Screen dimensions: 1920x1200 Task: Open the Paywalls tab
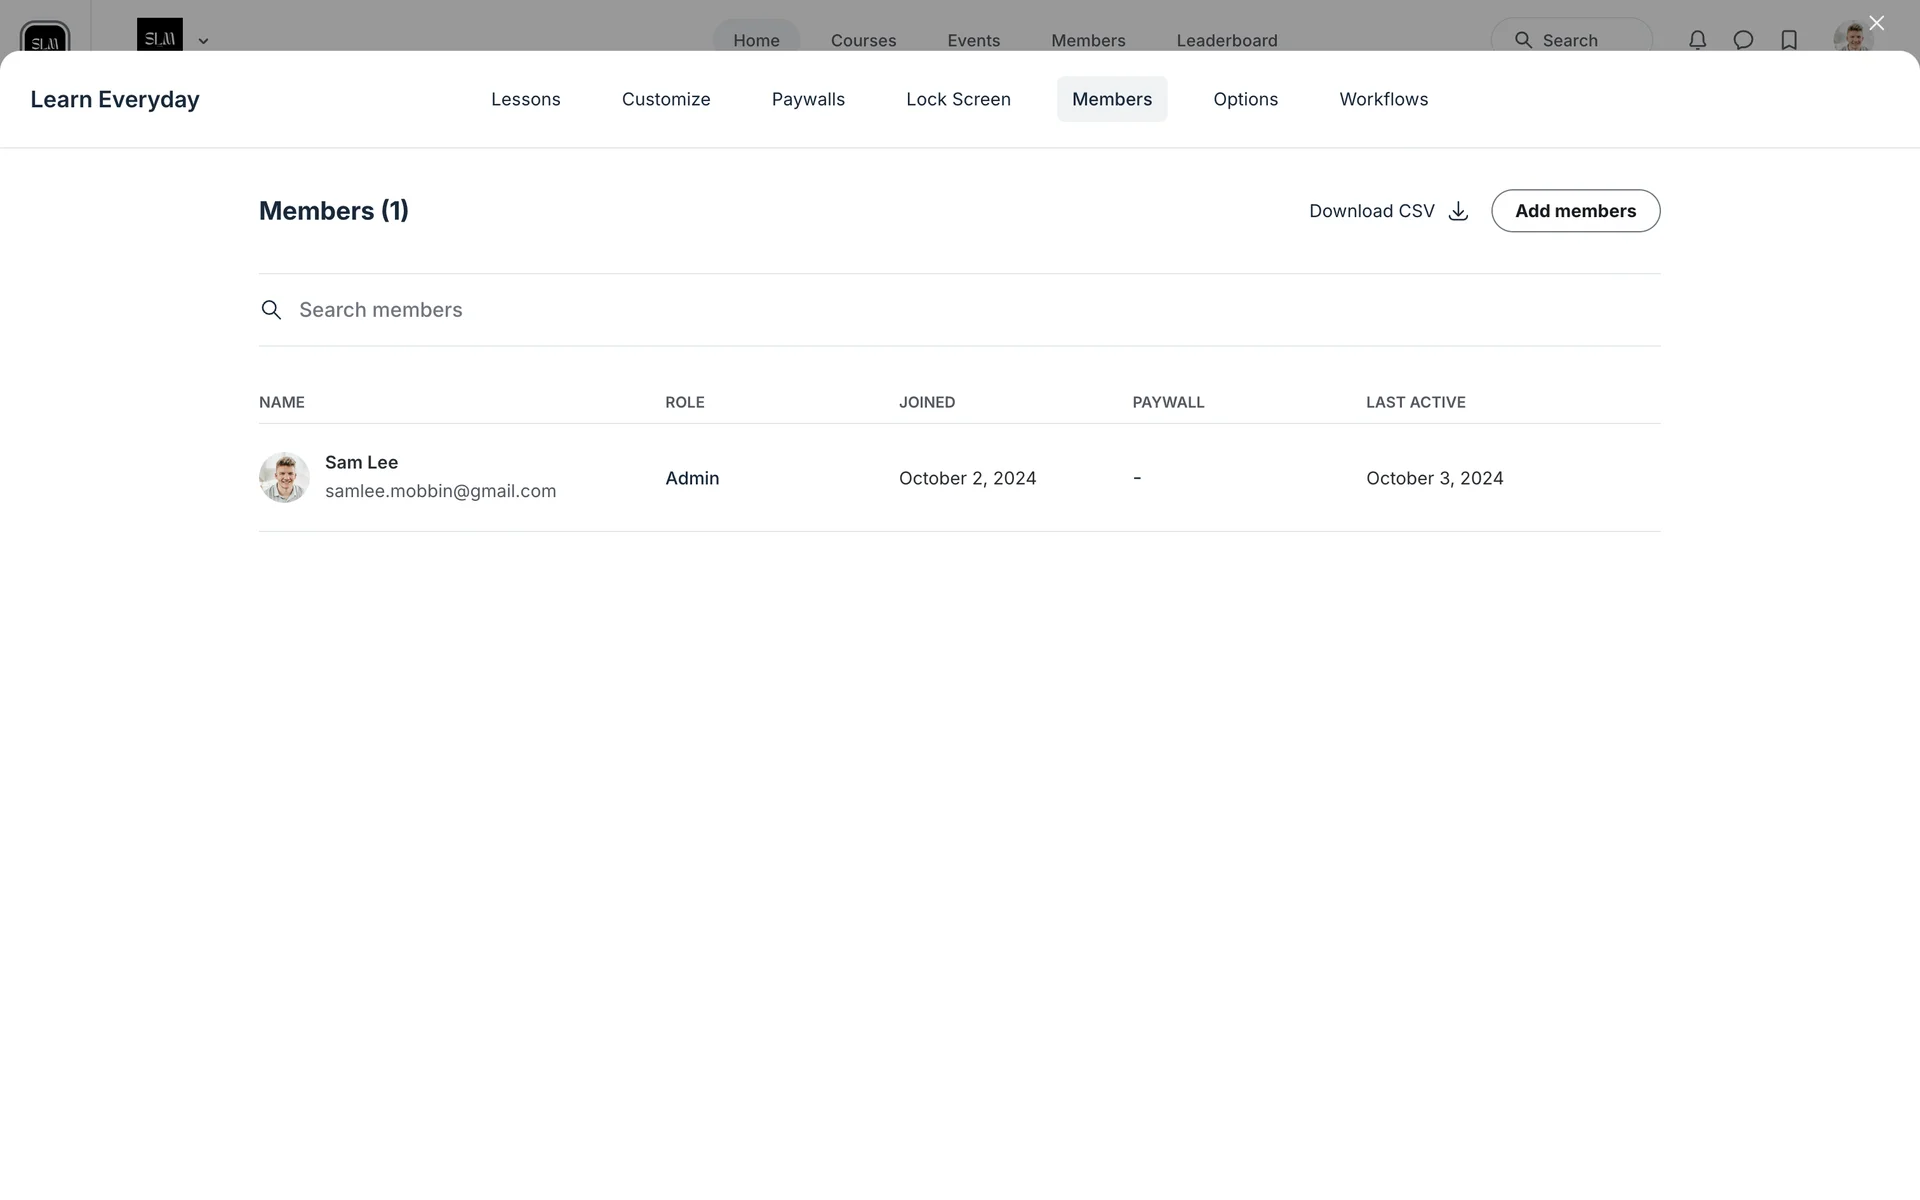coord(808,99)
